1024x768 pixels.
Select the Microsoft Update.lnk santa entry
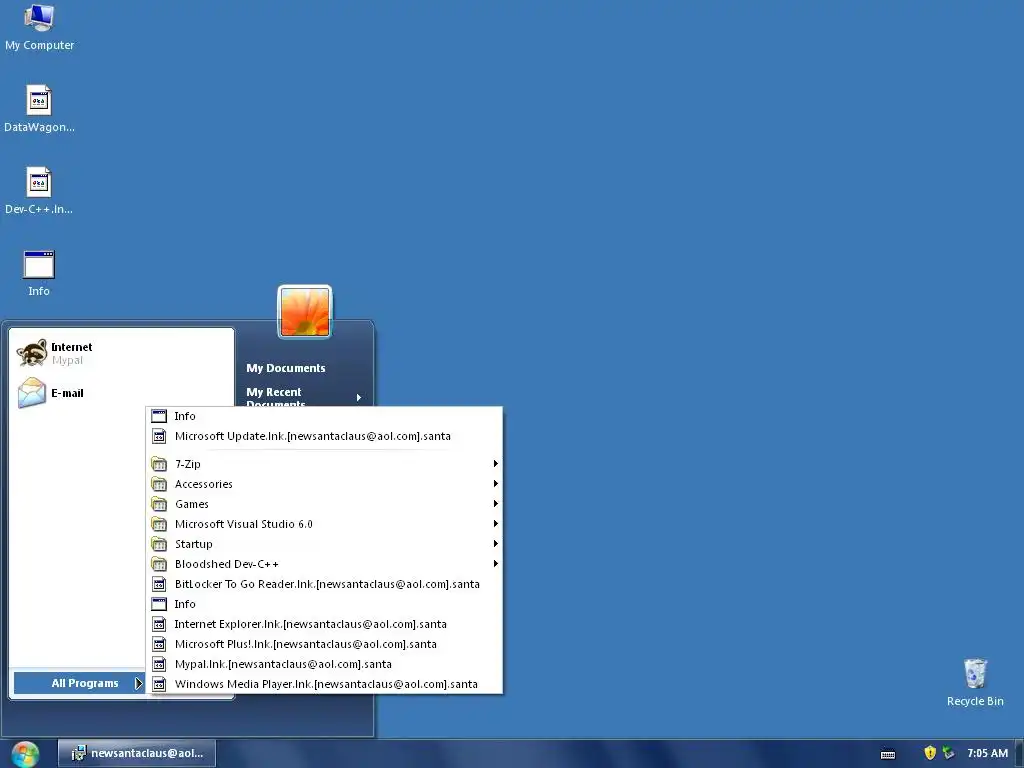(x=325, y=436)
